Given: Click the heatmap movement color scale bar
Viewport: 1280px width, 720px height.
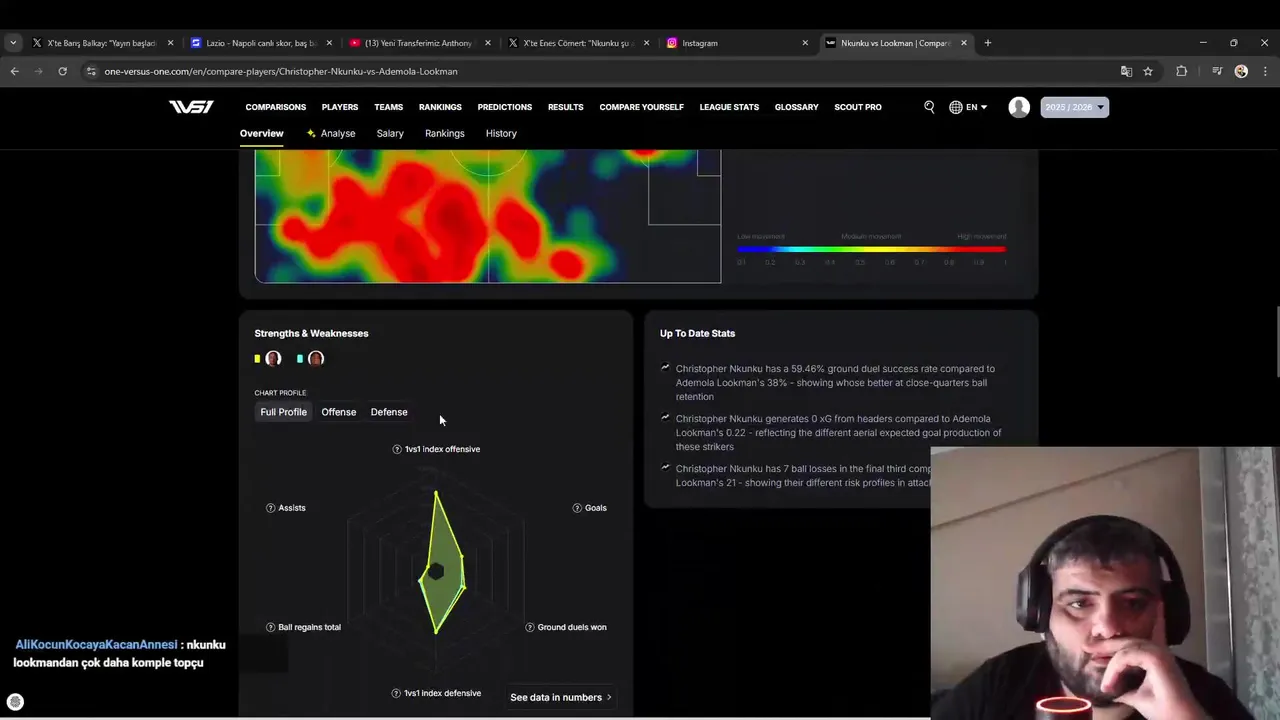Looking at the screenshot, I should 872,249.
